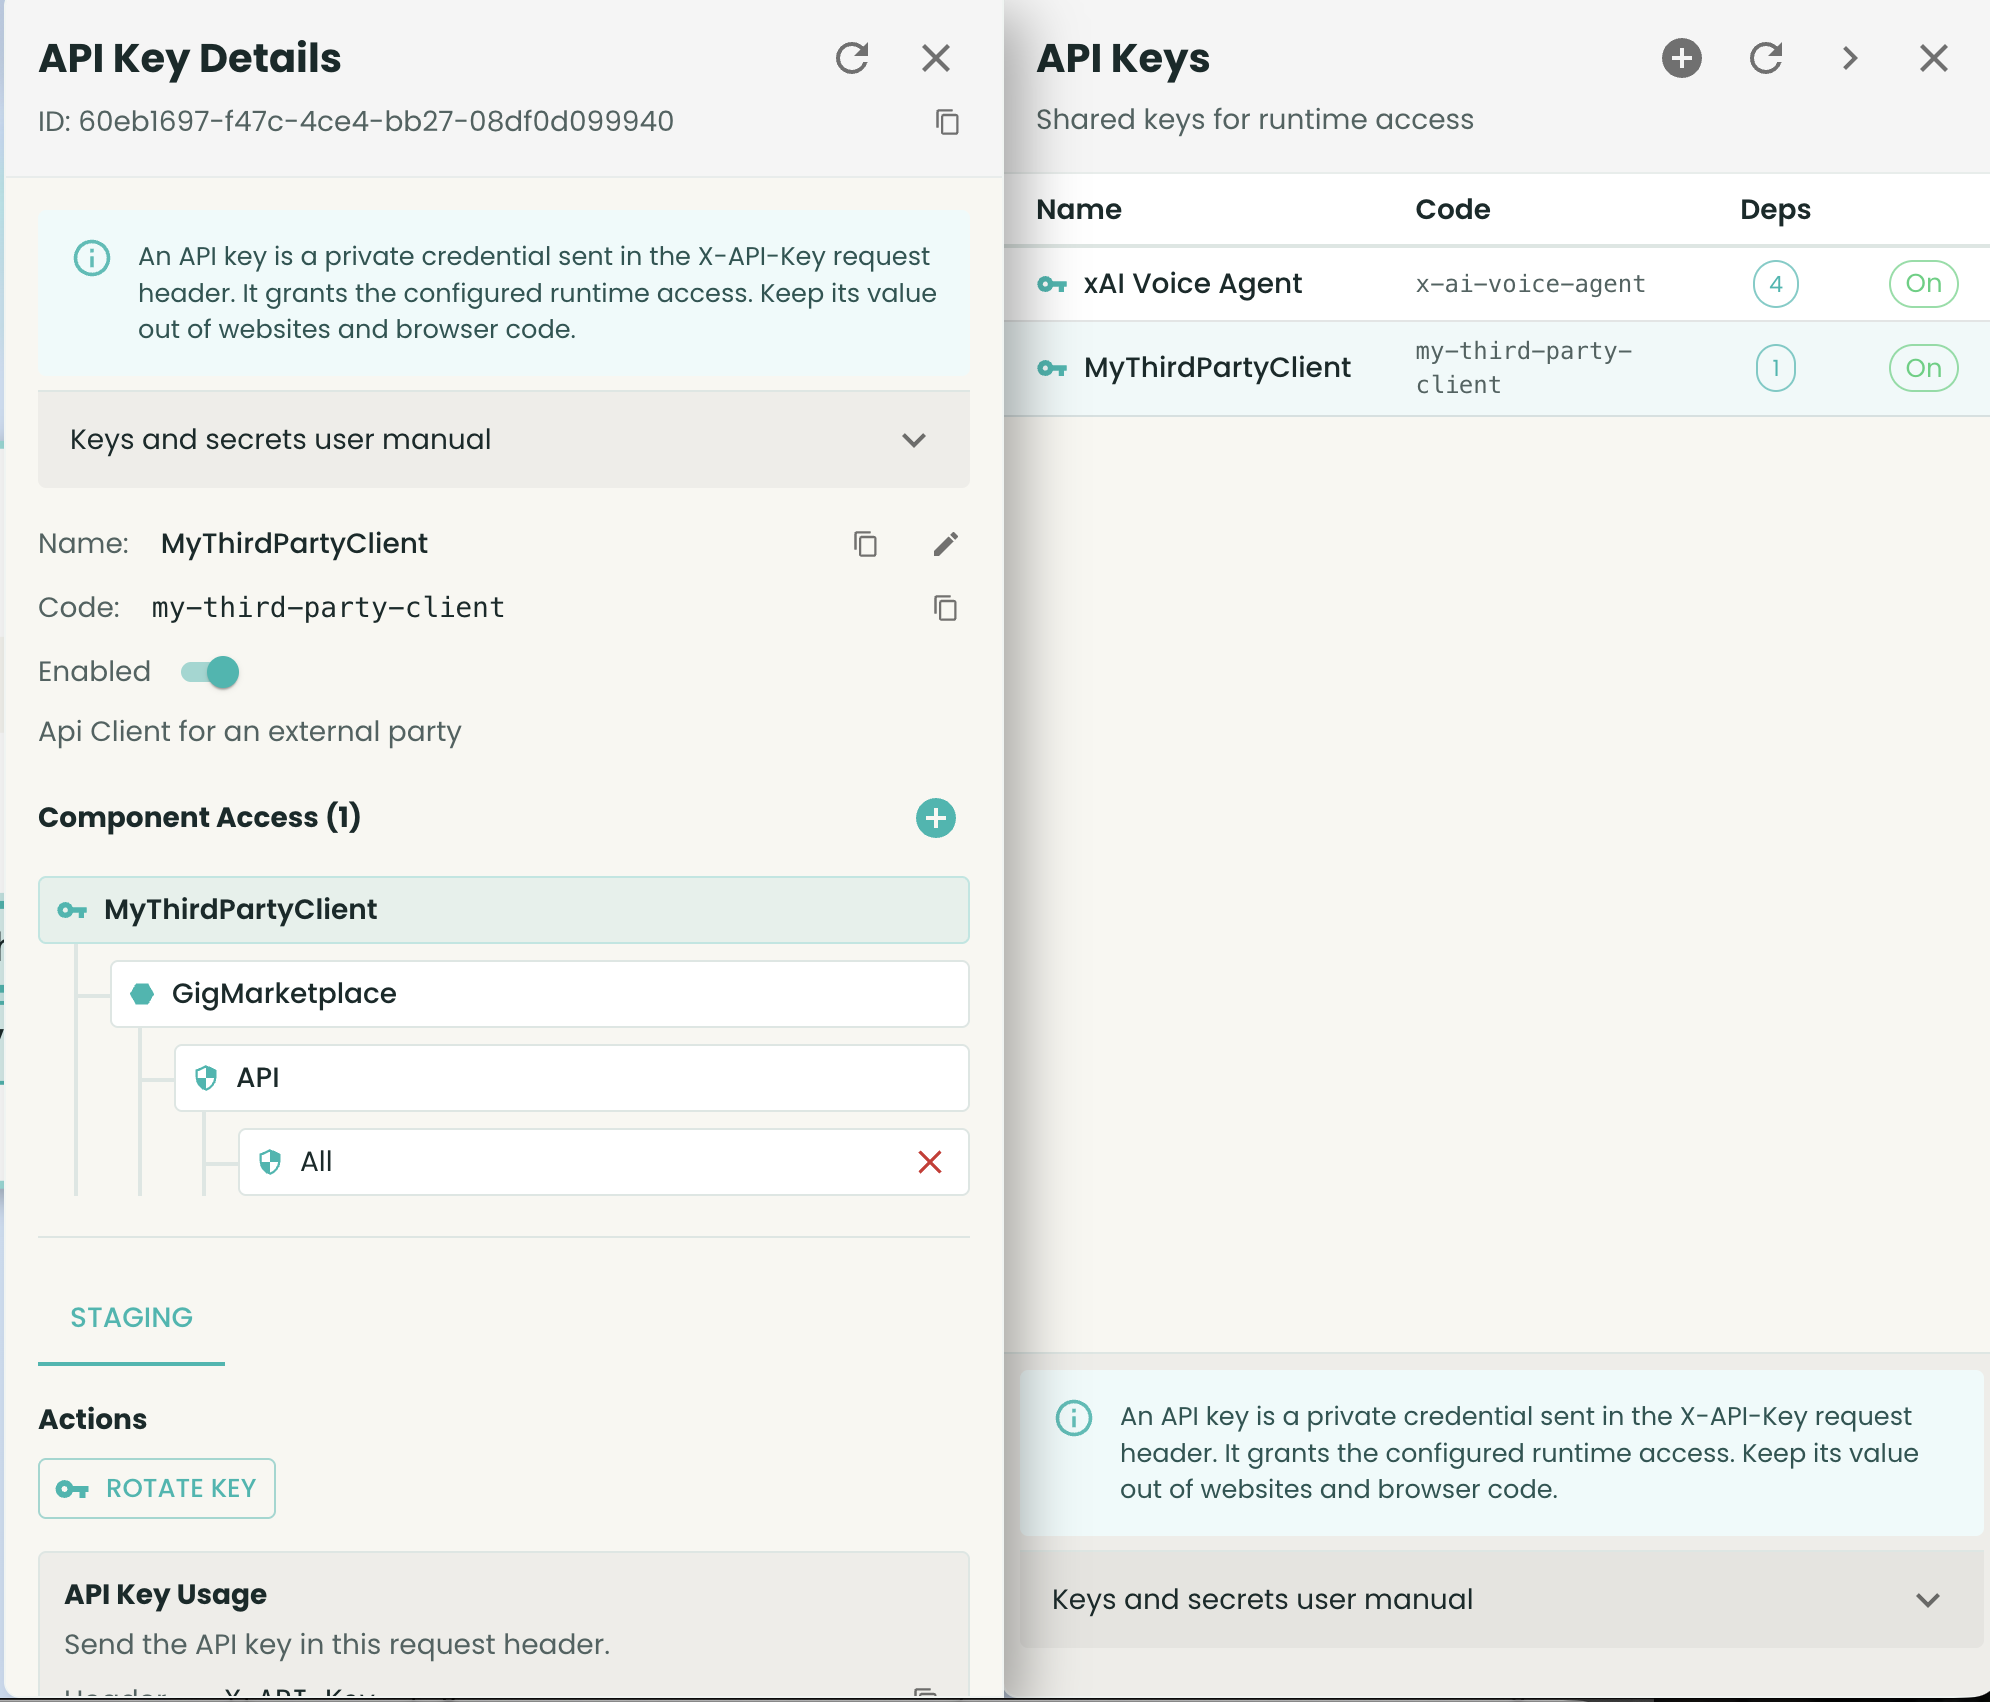Screen dimensions: 1990x1702
Task: Select the MyThirdPartyClient tree root node
Action: click(x=504, y=910)
